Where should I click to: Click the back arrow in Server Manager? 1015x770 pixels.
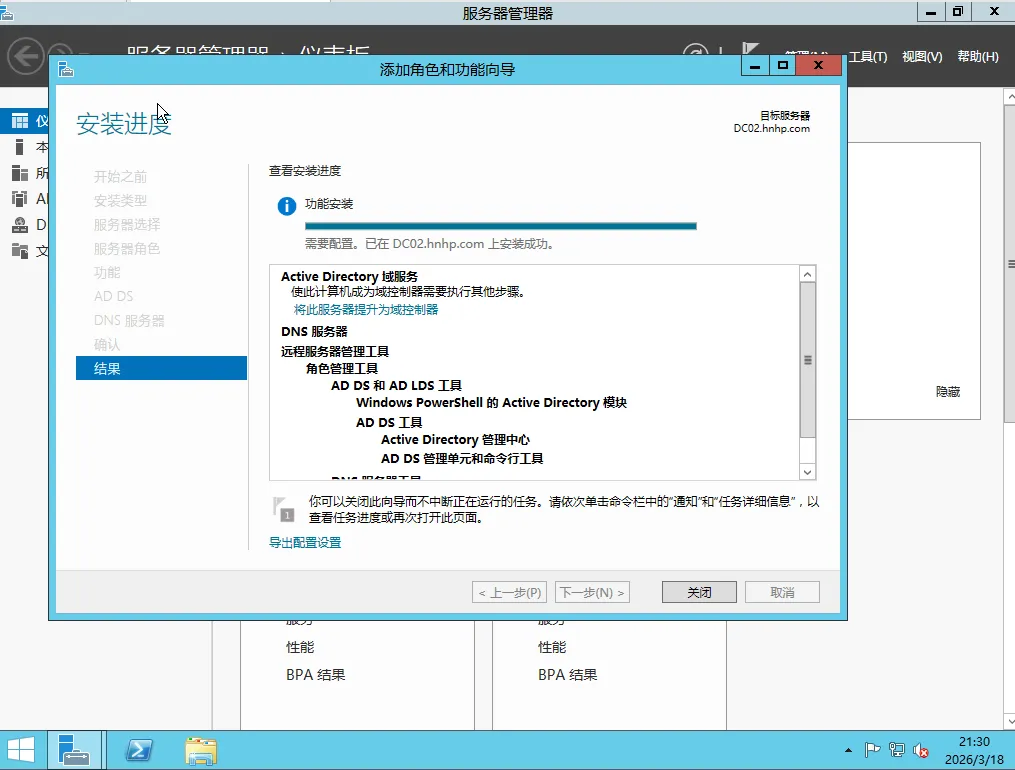coord(25,56)
